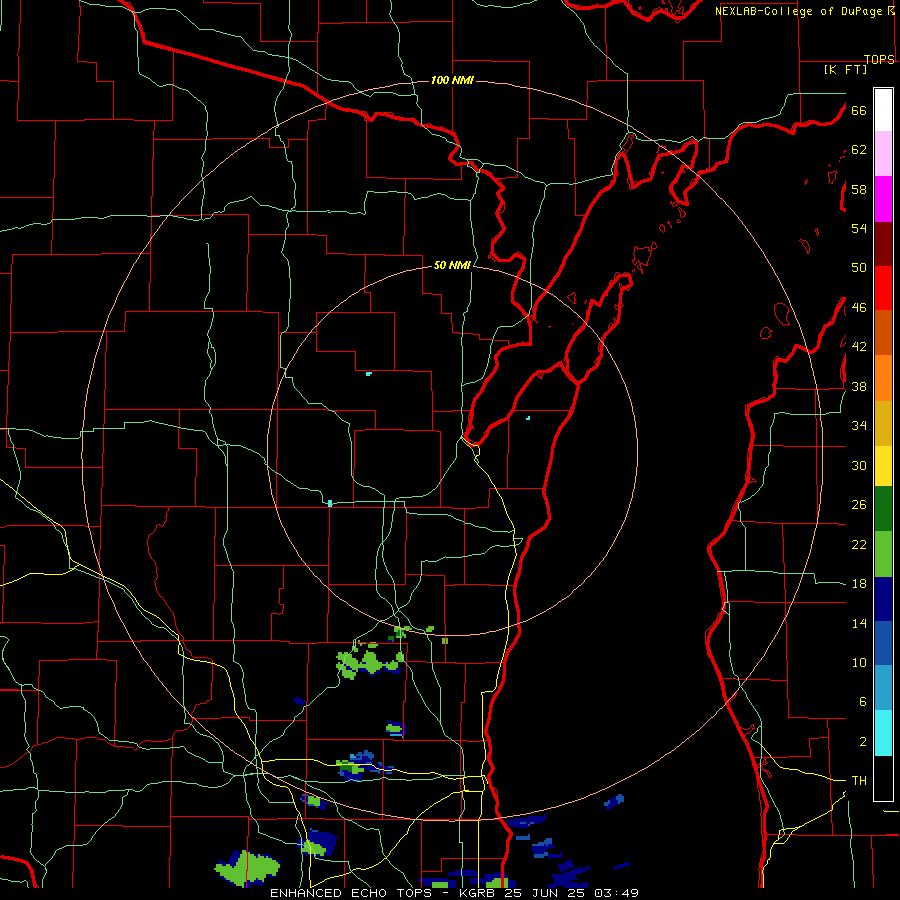Image resolution: width=900 pixels, height=900 pixels.
Task: Click the 100 NMI range ring label
Action: 452,80
